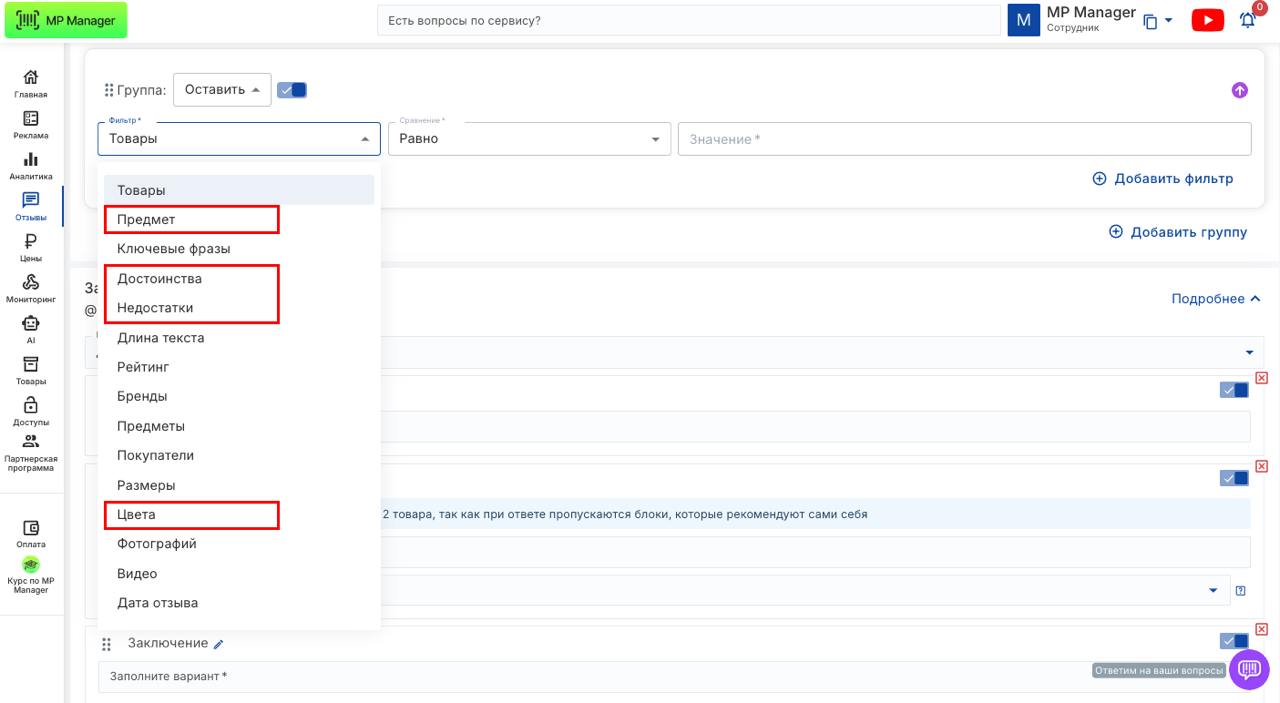
Task: Toggle the Заключение block switch
Action: click(x=1234, y=641)
